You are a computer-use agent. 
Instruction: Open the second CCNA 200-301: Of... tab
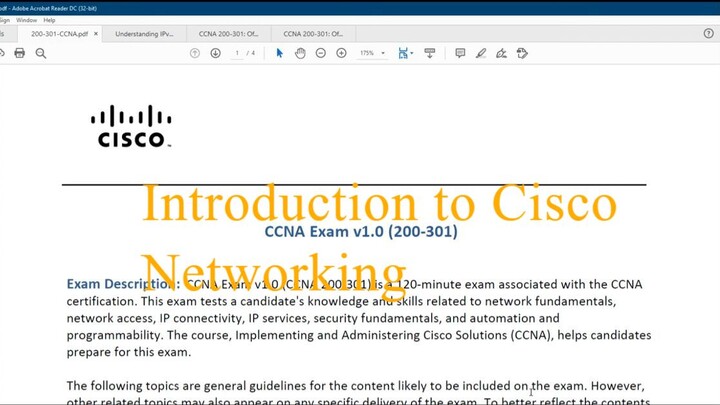(x=313, y=34)
